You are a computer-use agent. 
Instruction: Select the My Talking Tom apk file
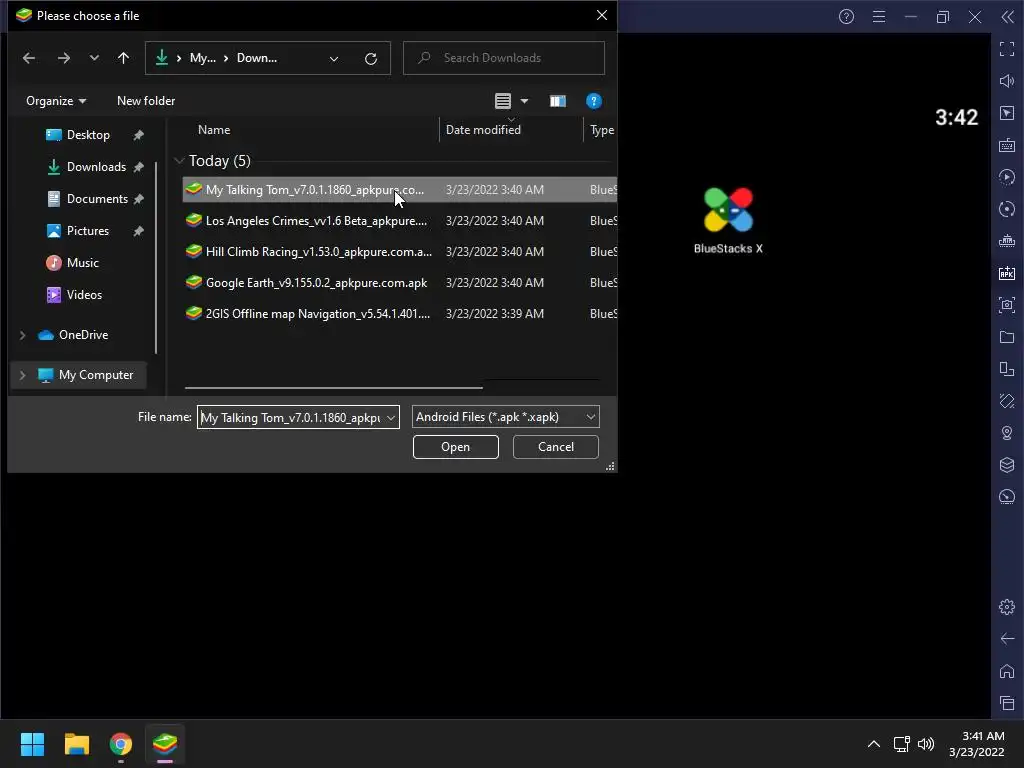coord(400,190)
